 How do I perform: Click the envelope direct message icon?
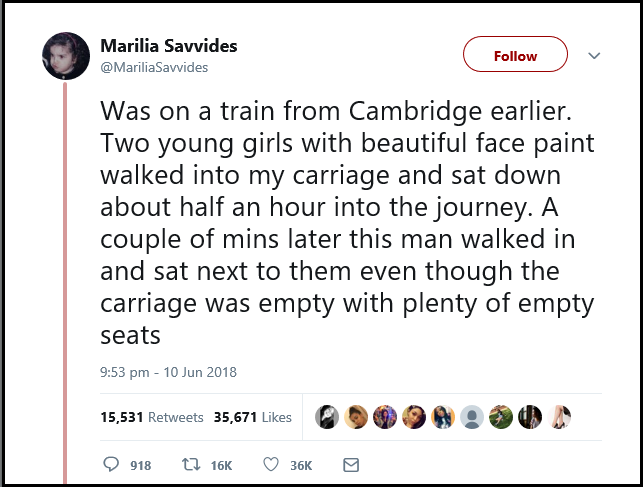tap(350, 465)
